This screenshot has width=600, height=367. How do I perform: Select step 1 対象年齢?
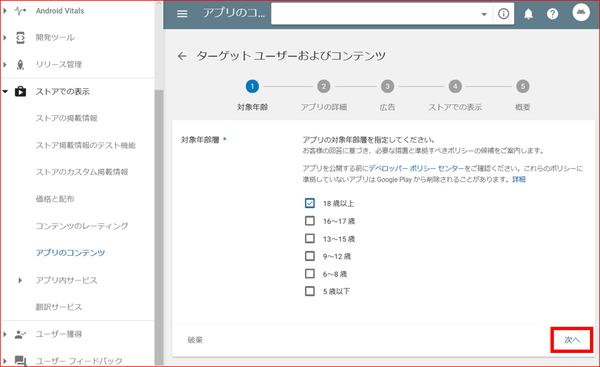click(x=252, y=86)
